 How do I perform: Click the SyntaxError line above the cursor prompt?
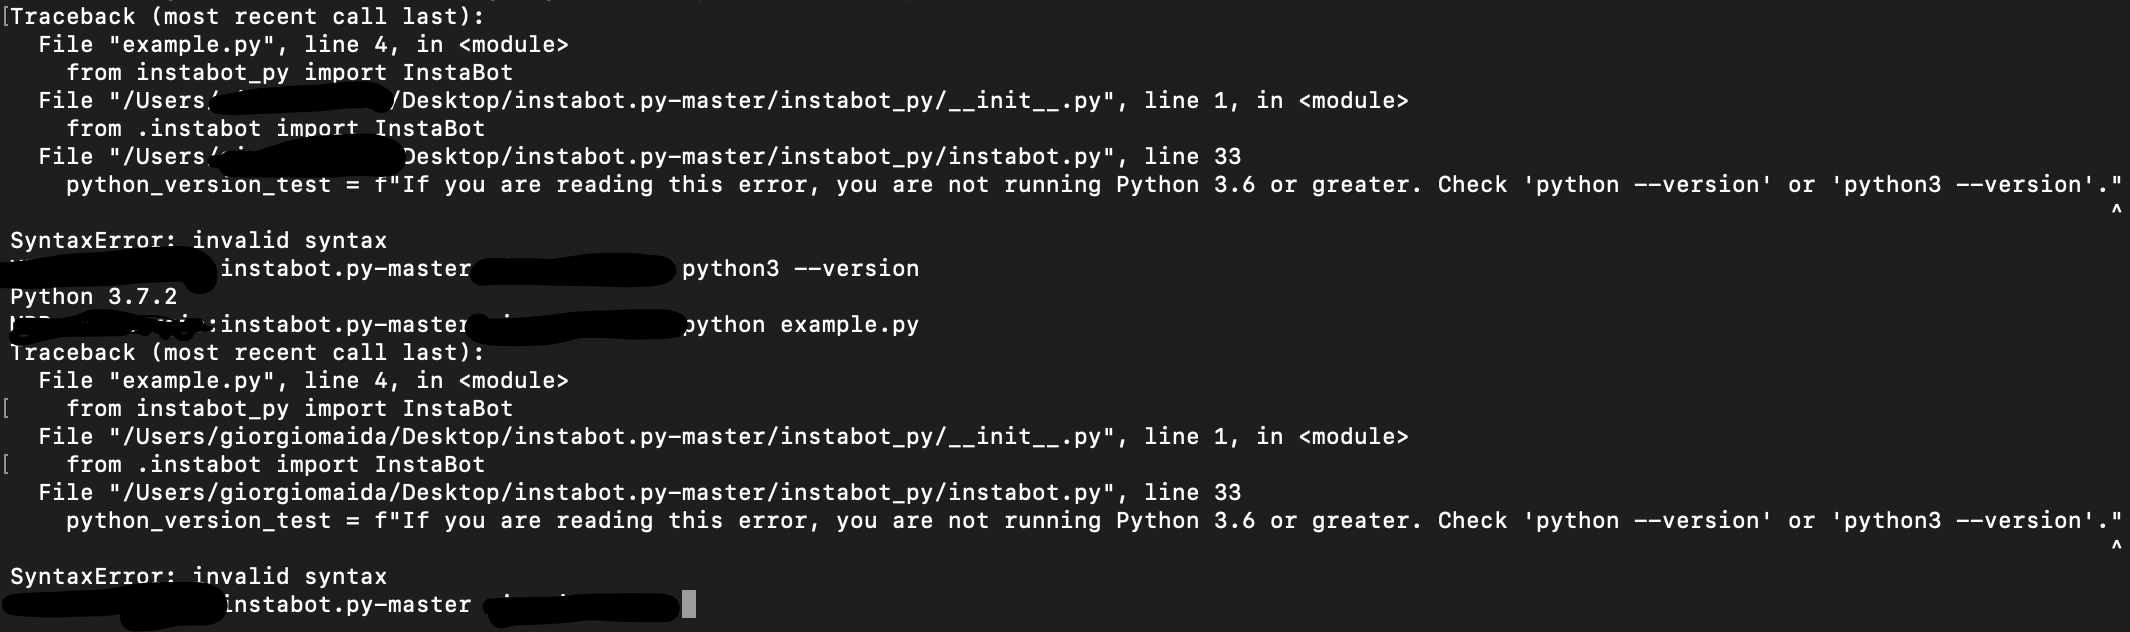pos(198,576)
